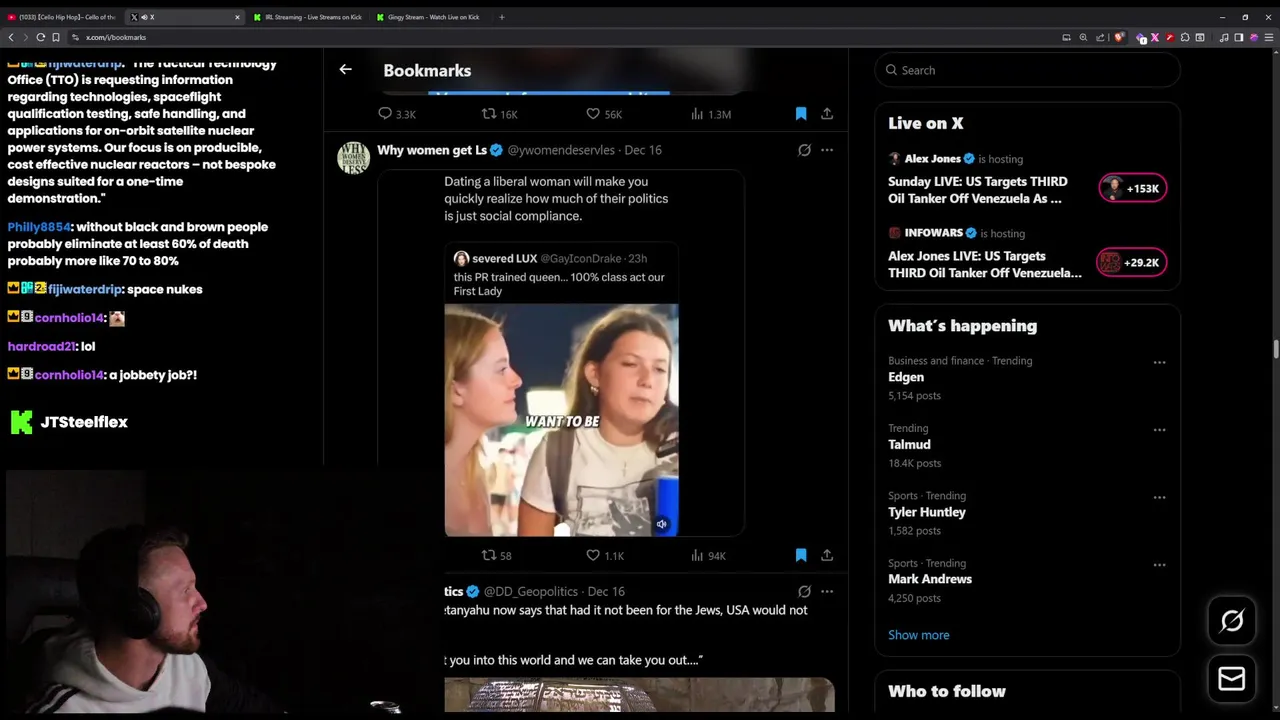Click Grok icon on DD_Geopolitics post

coord(804,591)
